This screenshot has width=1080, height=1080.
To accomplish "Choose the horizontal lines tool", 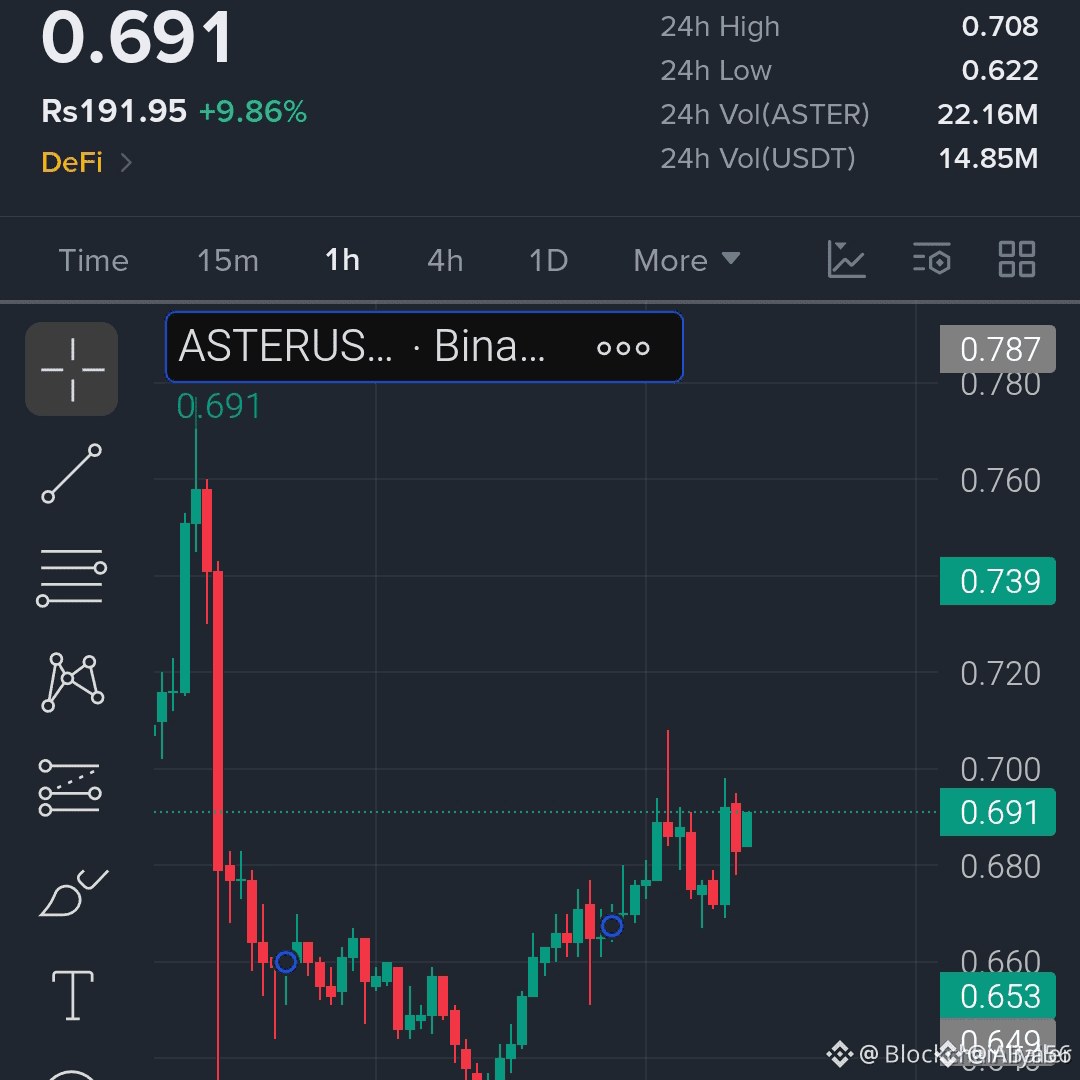I will (x=72, y=577).
